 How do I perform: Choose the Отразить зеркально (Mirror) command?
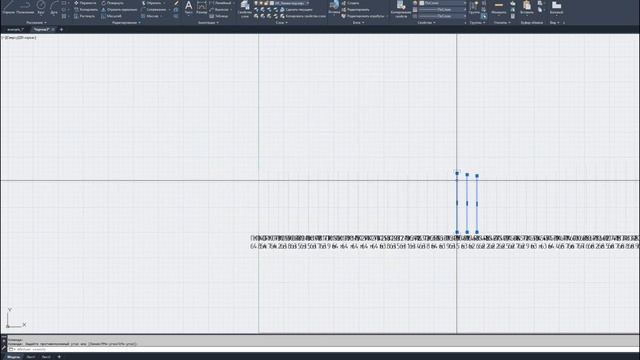click(119, 9)
